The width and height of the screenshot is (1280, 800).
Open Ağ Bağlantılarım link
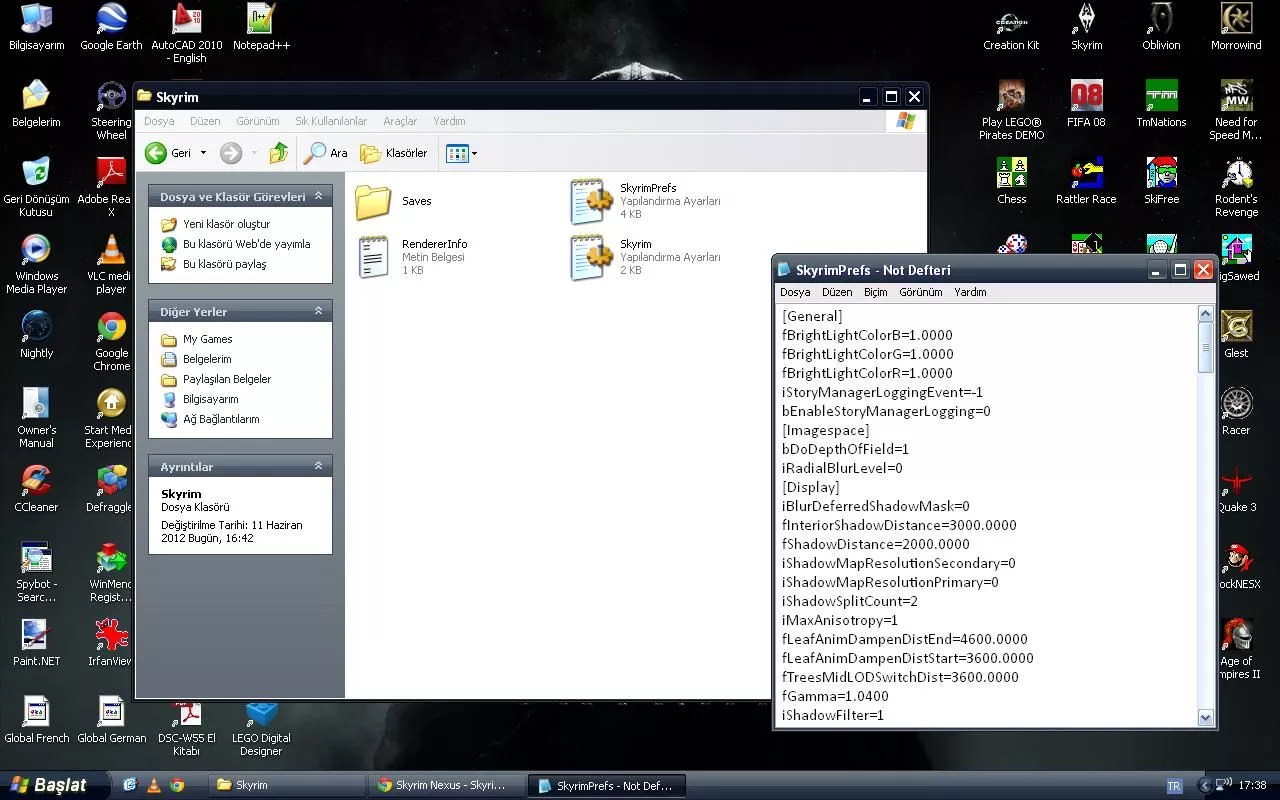pyautogui.click(x=221, y=419)
